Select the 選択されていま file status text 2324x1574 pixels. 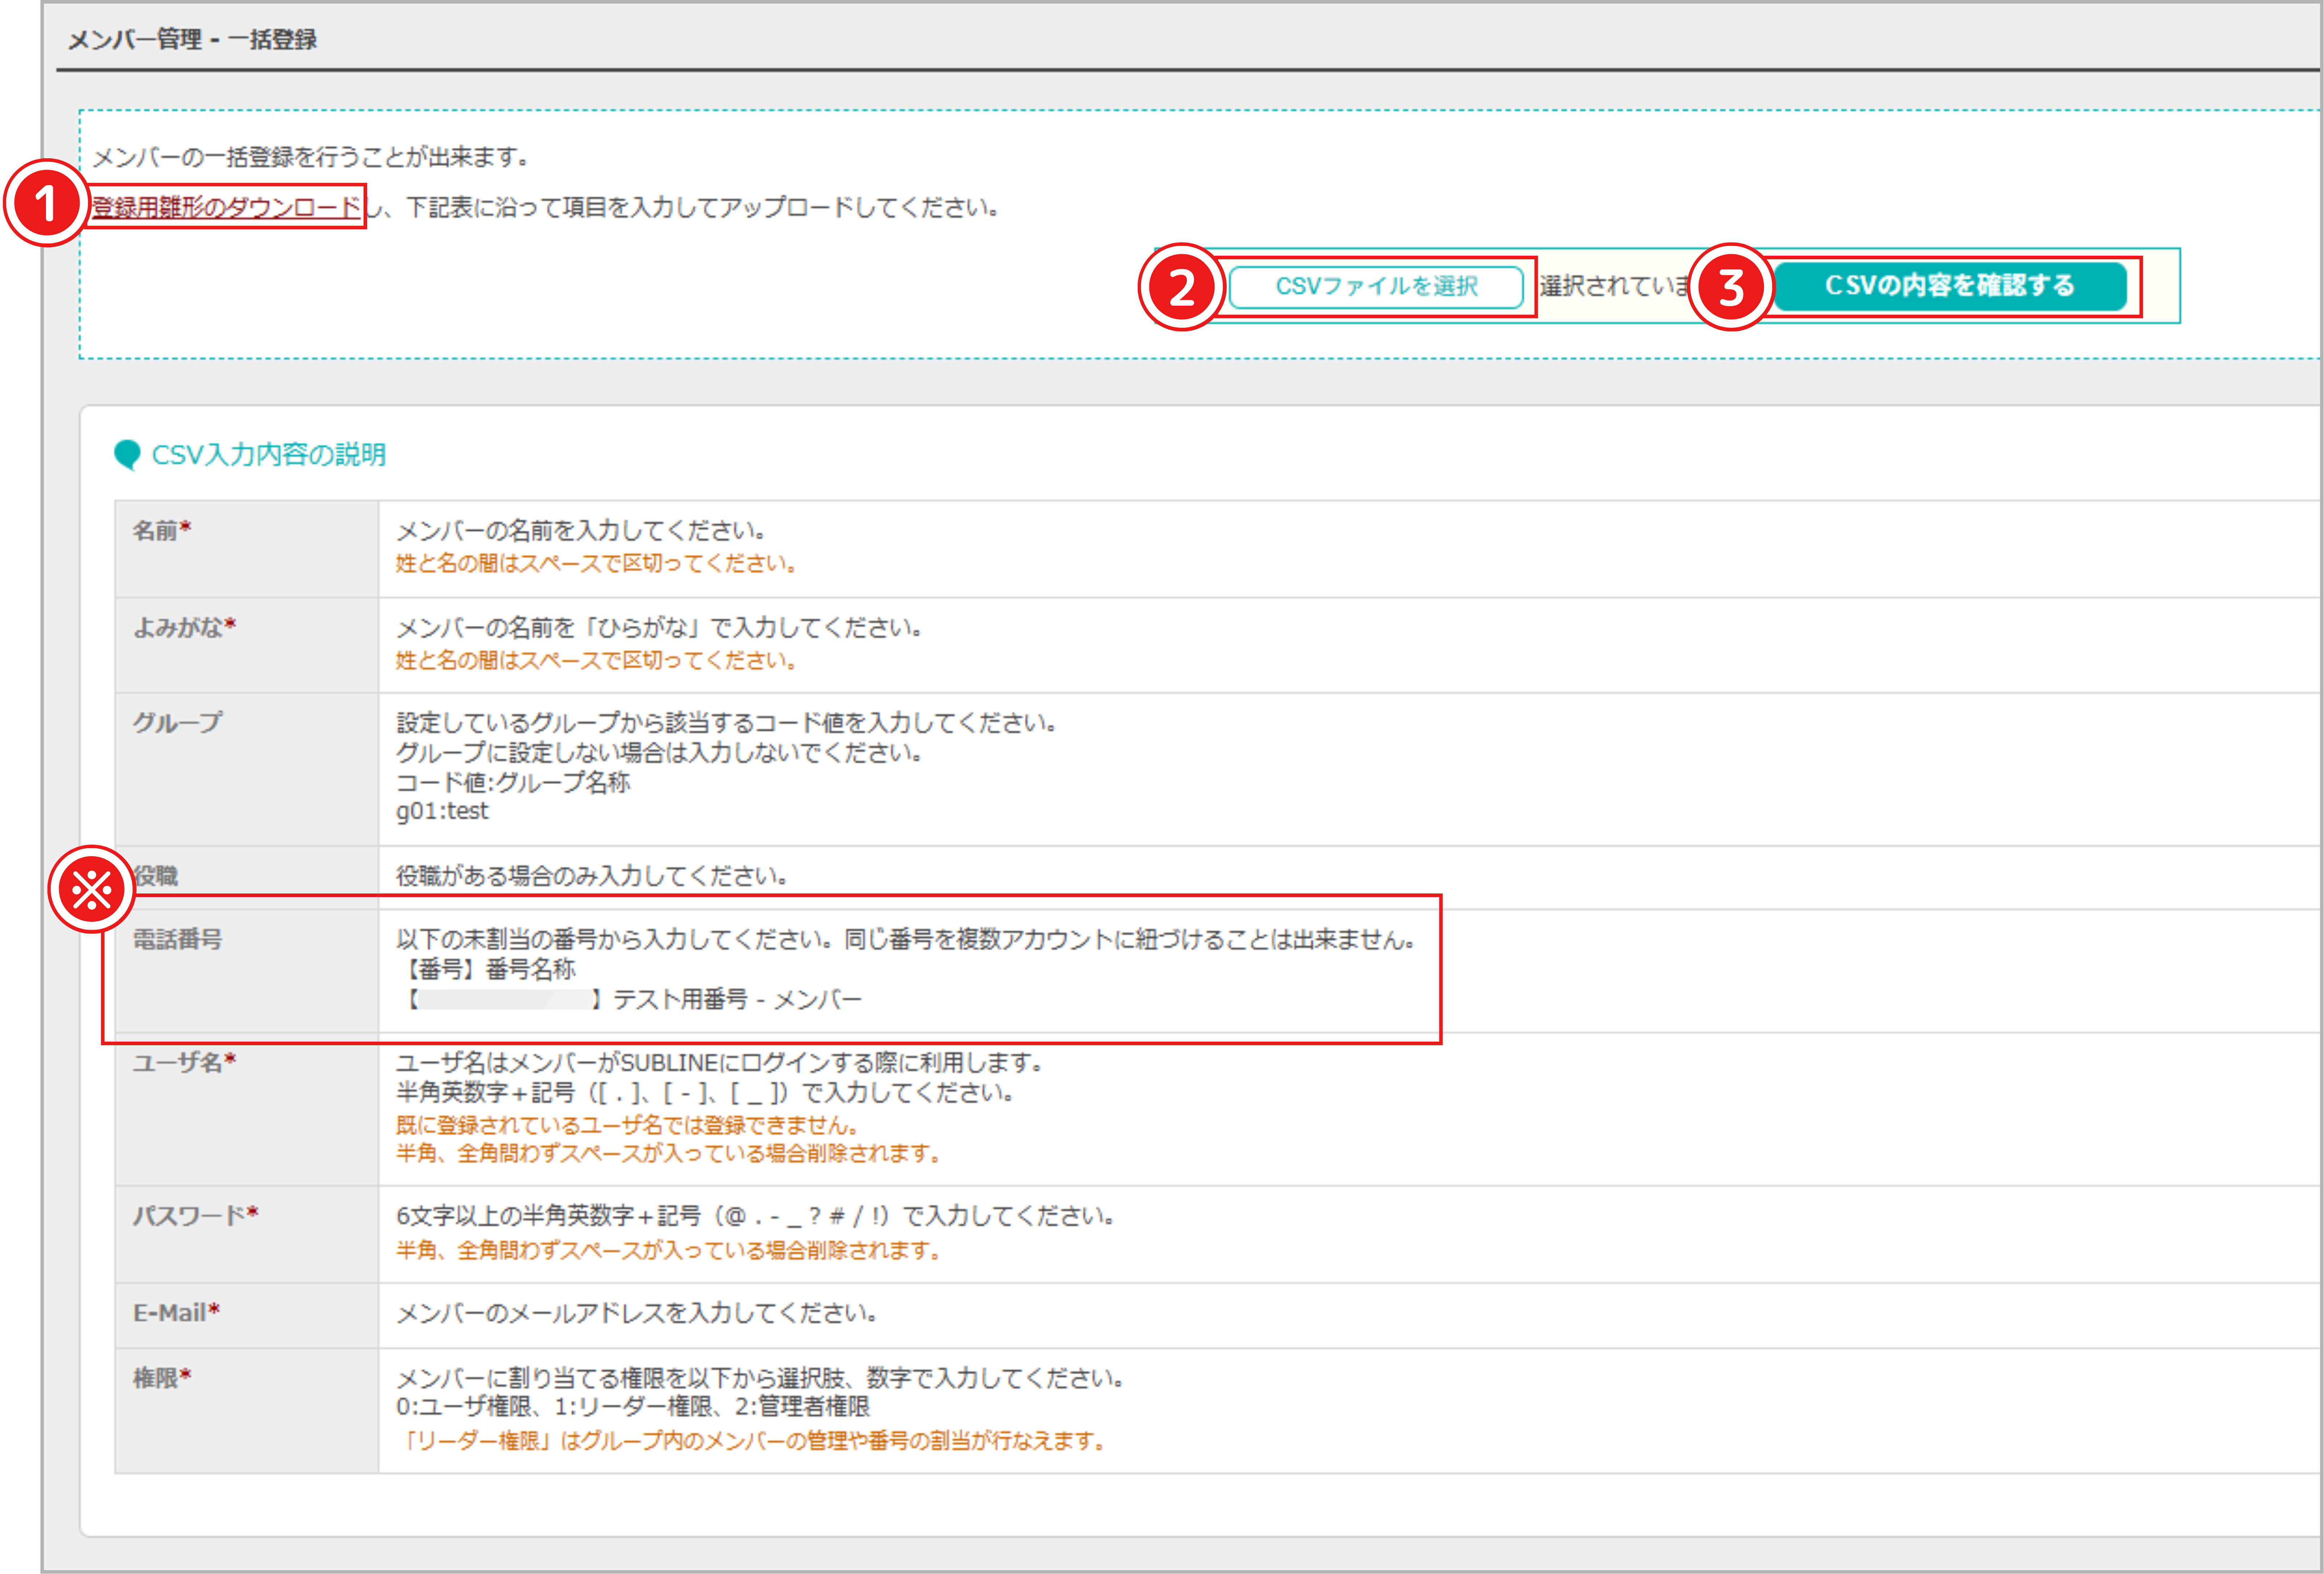click(1610, 287)
